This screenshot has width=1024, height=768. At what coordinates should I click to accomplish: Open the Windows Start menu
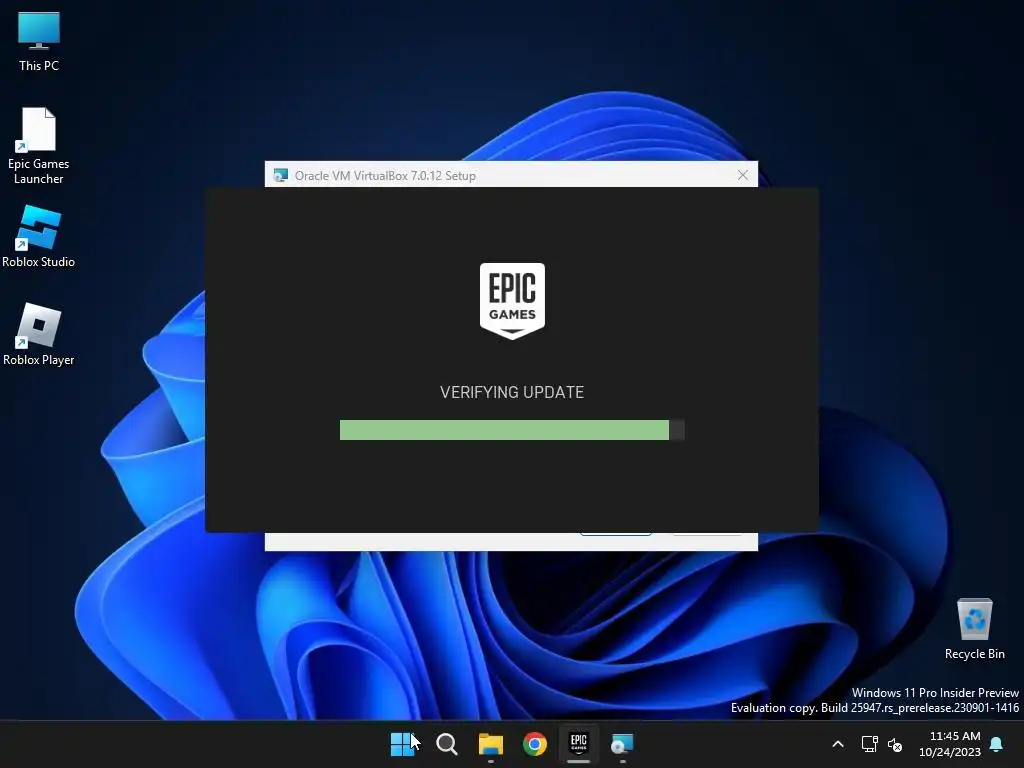(x=403, y=744)
